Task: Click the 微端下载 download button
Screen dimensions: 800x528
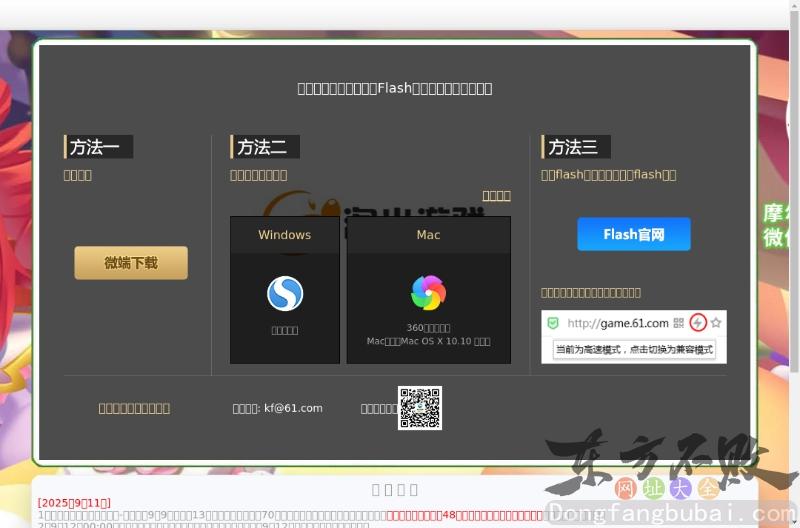Action: [131, 263]
